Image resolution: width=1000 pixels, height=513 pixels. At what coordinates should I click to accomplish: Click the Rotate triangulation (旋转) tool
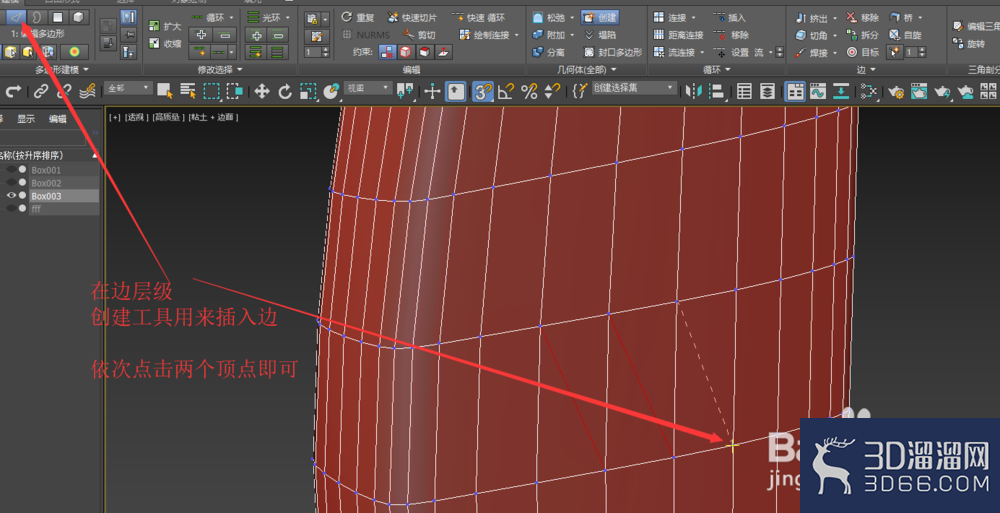(969, 43)
